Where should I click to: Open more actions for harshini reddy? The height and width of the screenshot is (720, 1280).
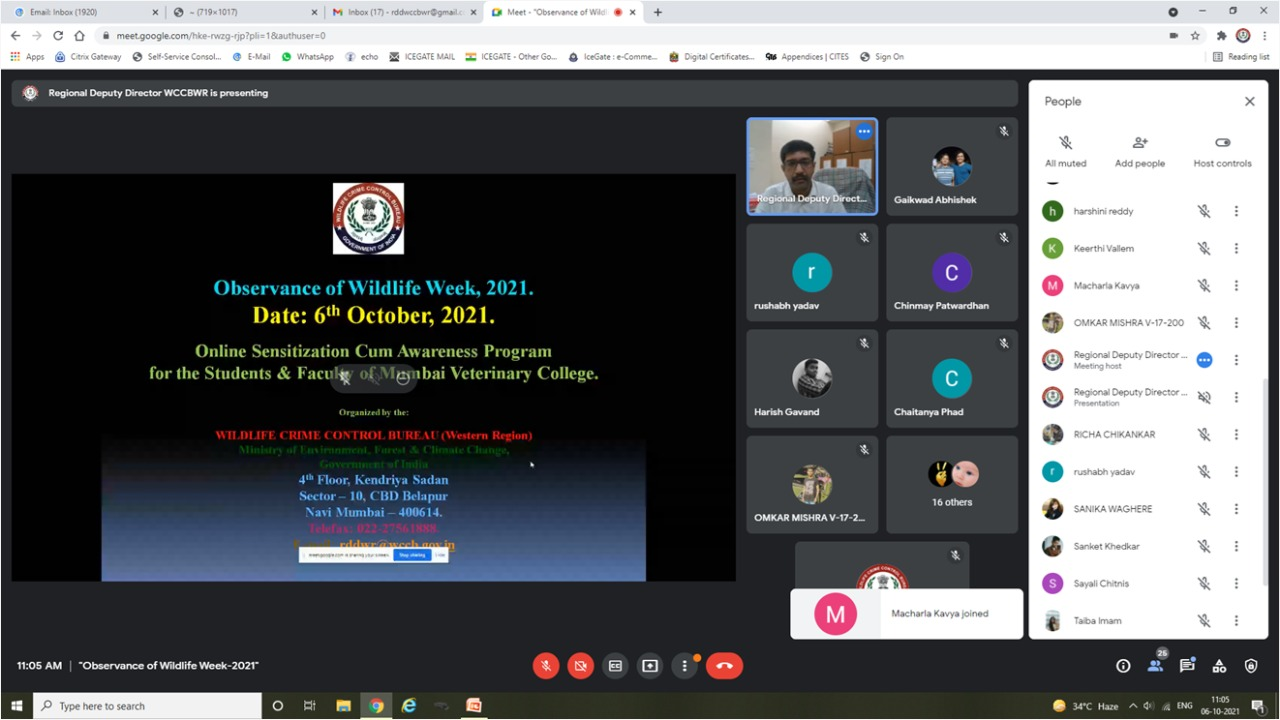[x=1236, y=211]
